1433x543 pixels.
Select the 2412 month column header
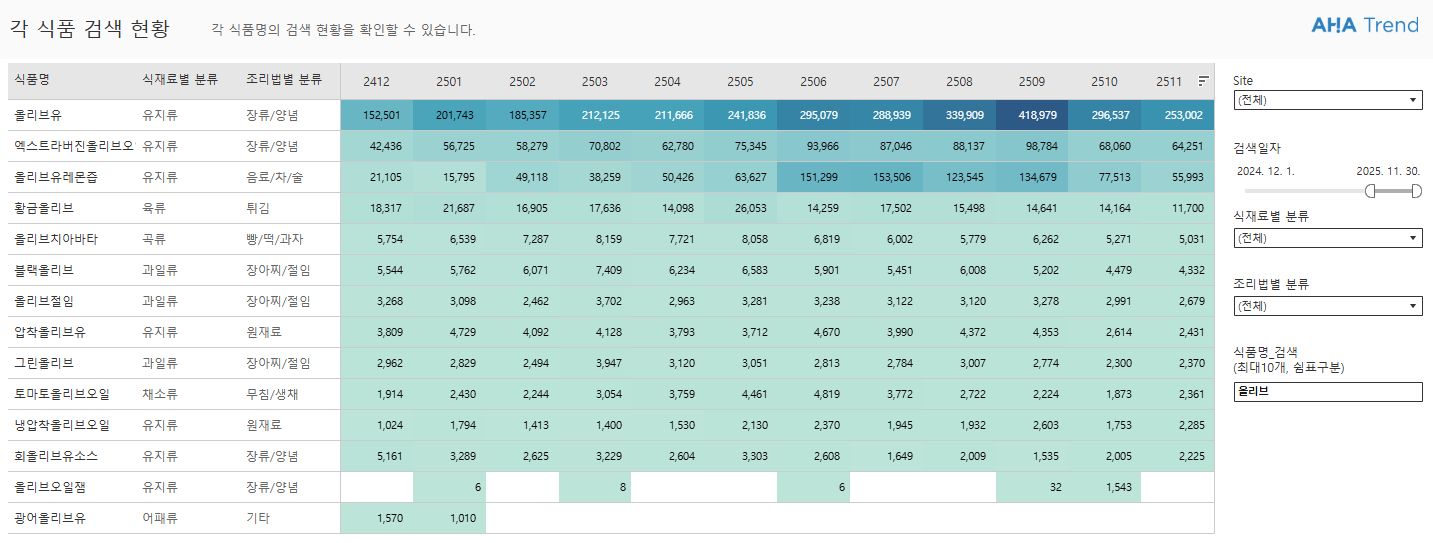tap(376, 82)
